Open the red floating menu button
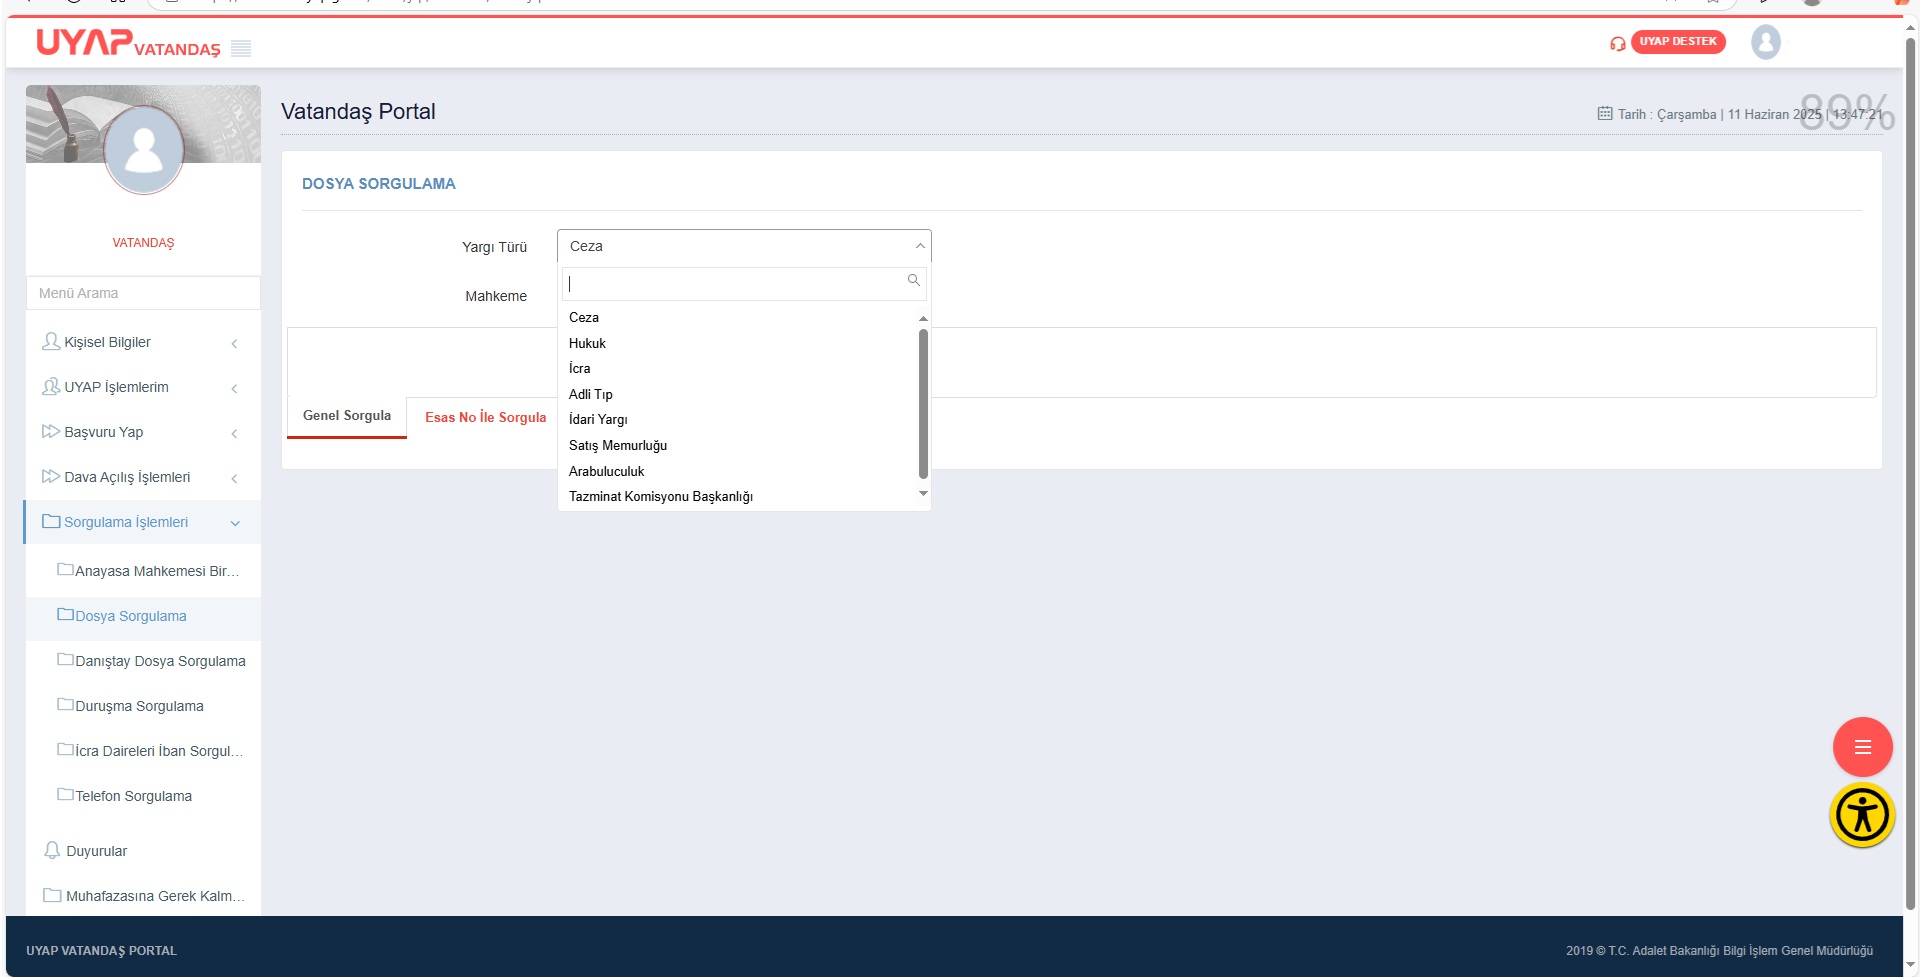The height and width of the screenshot is (977, 1920). click(1861, 747)
